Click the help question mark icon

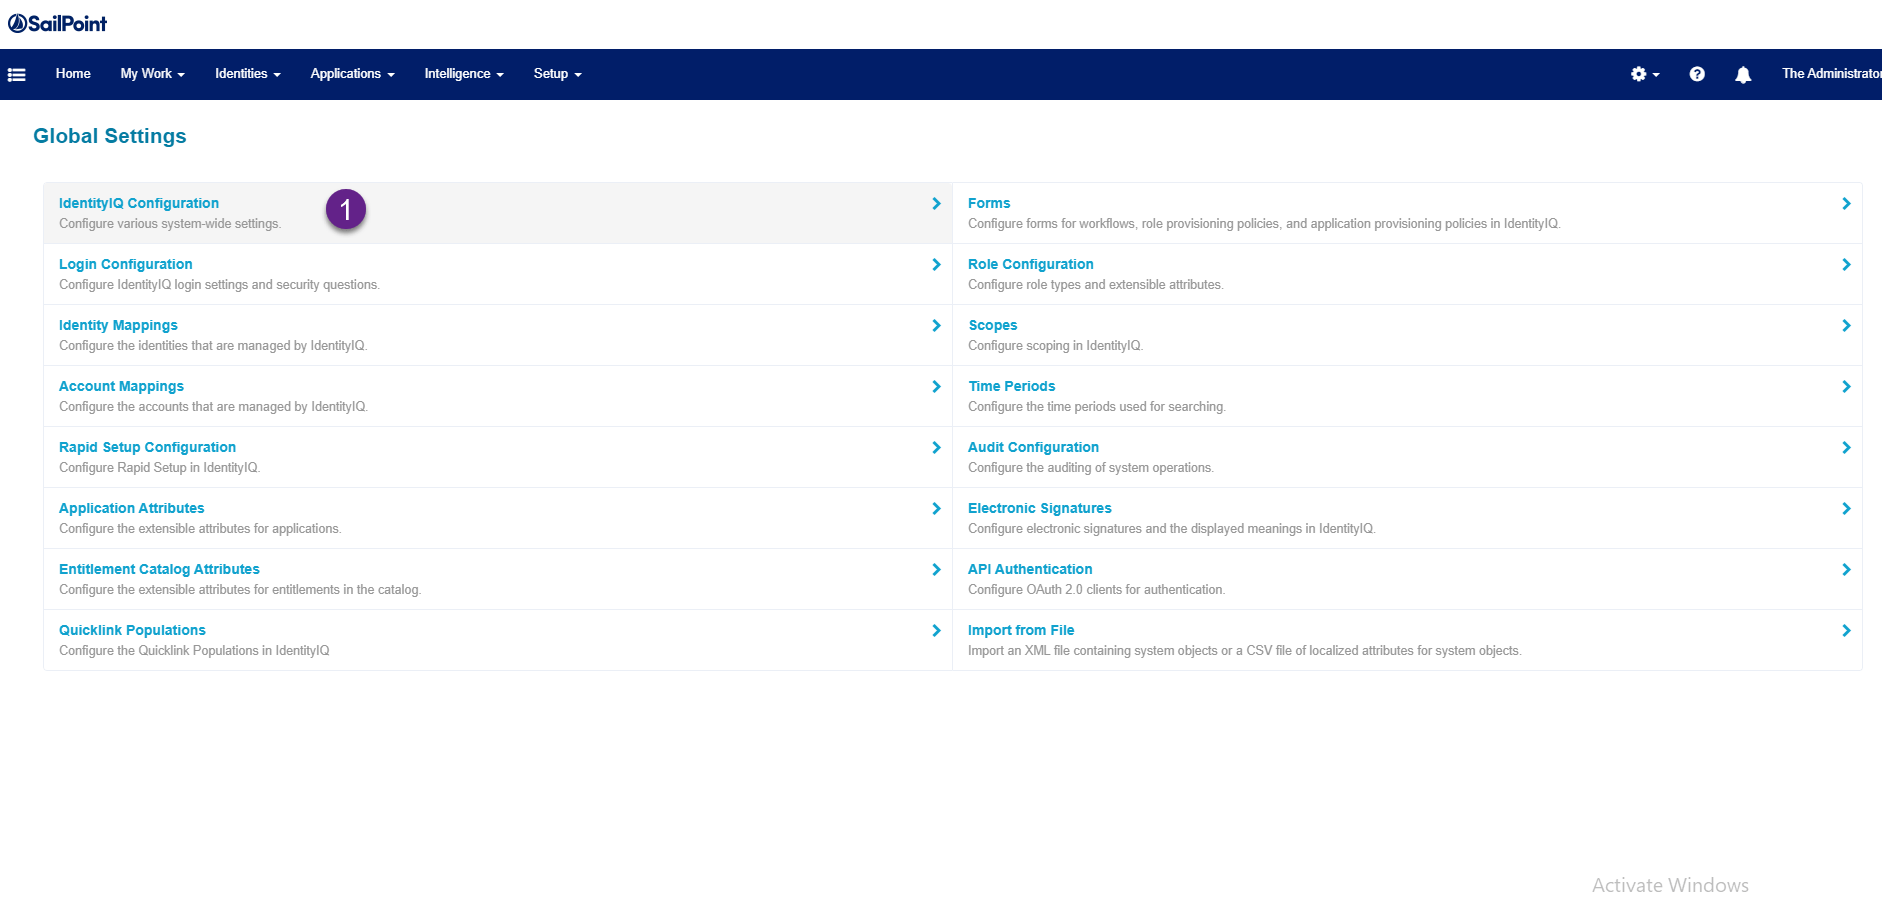tap(1697, 74)
